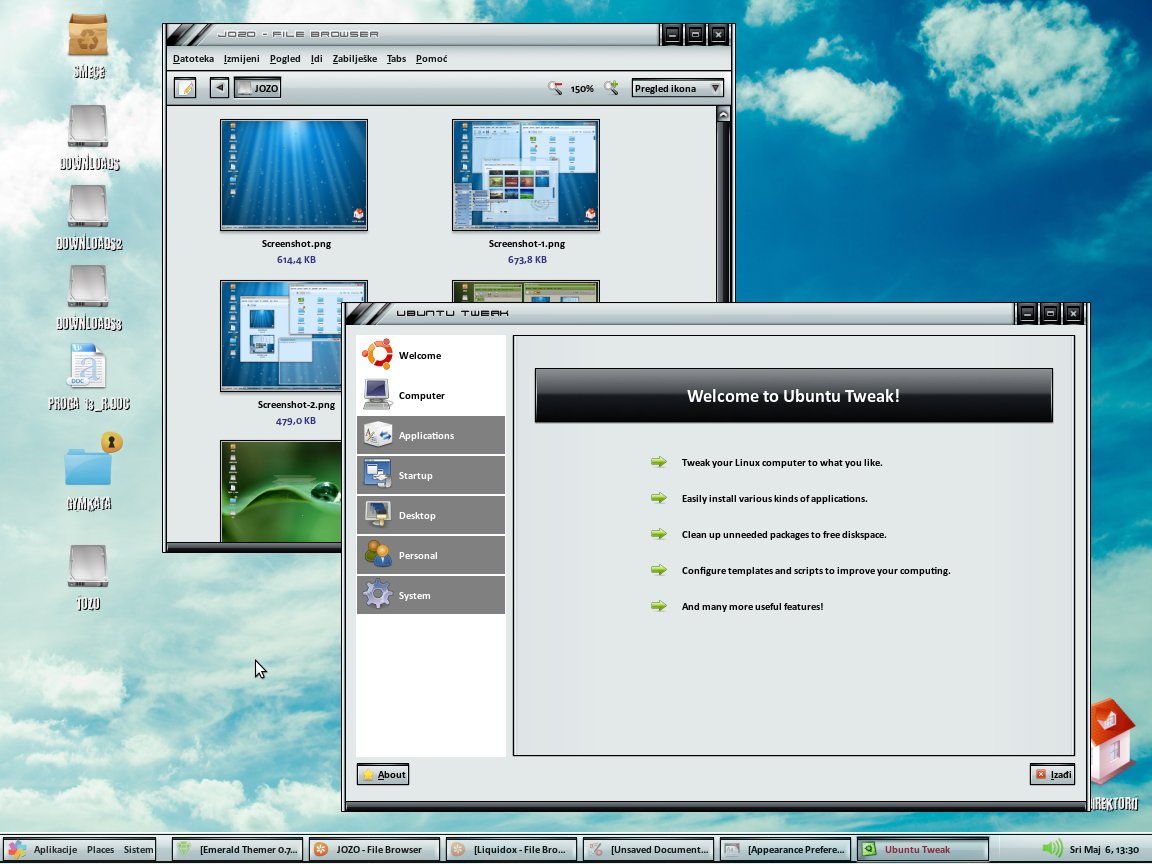Open the Zabilješke menu in File Browser
Viewport: 1152px width, 864px height.
(x=355, y=59)
